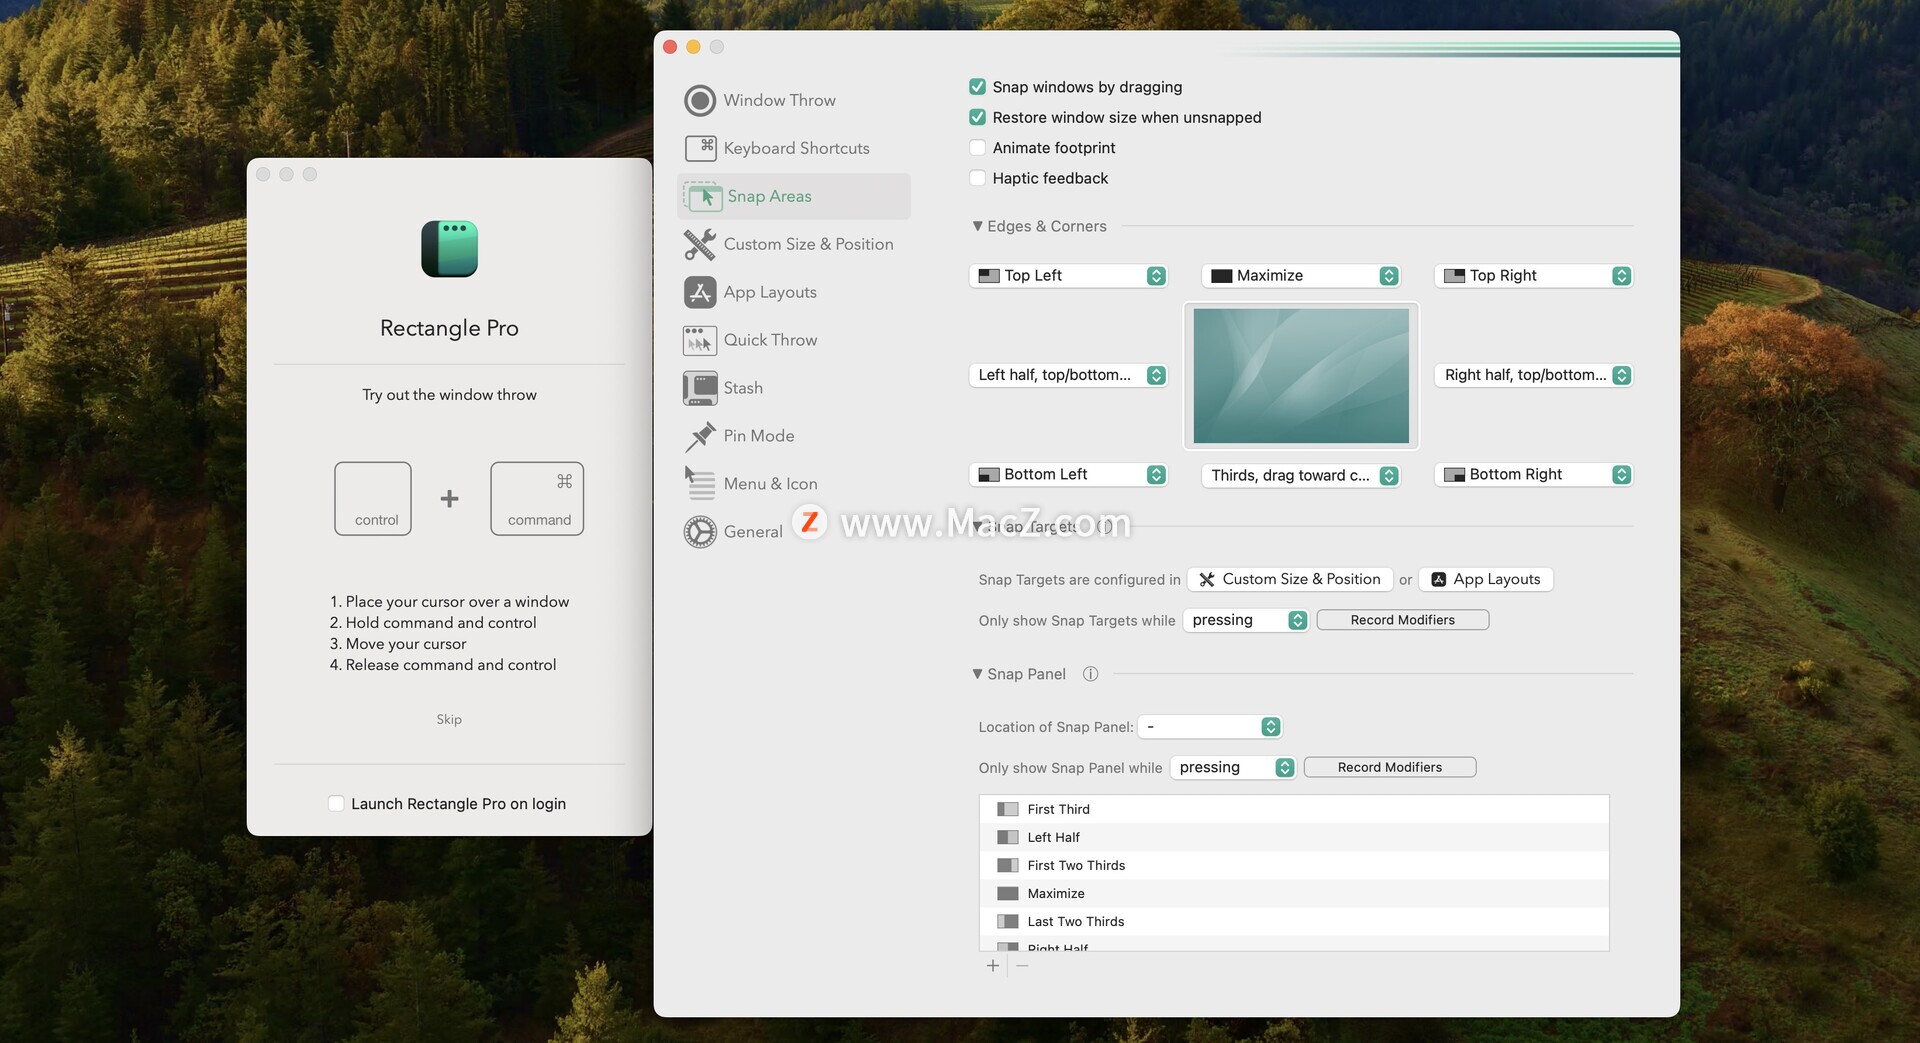The height and width of the screenshot is (1043, 1920).
Task: Click the Last Two Thirds layout icon
Action: click(1007, 921)
